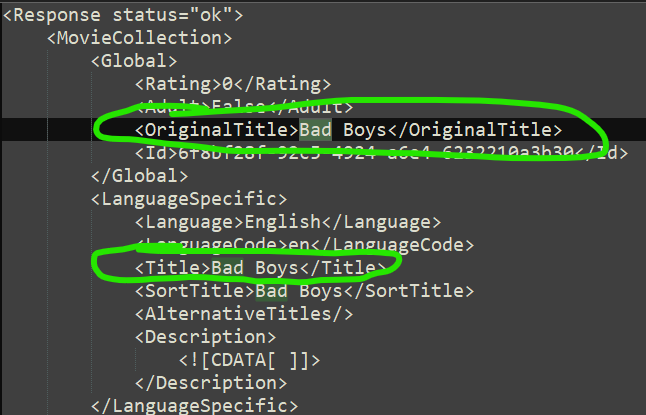This screenshot has width=646, height=415.
Task: Click the closing Global tag
Action: click(140, 176)
